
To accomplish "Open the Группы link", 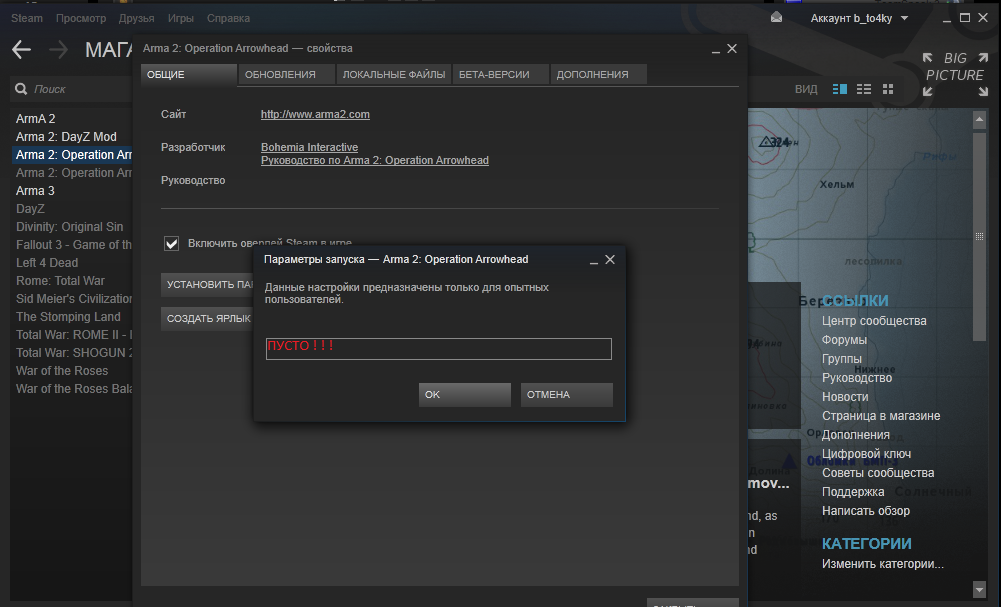I will 841,359.
